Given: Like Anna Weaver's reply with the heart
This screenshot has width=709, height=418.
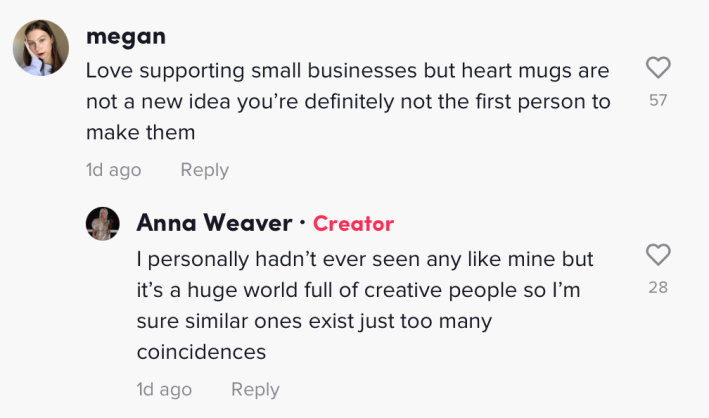Looking at the screenshot, I should (657, 254).
